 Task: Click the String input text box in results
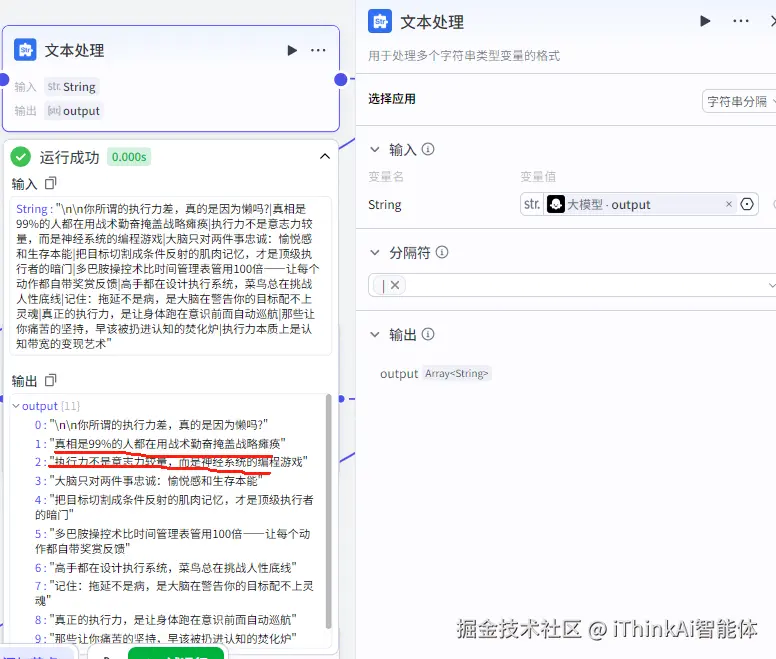coord(170,276)
